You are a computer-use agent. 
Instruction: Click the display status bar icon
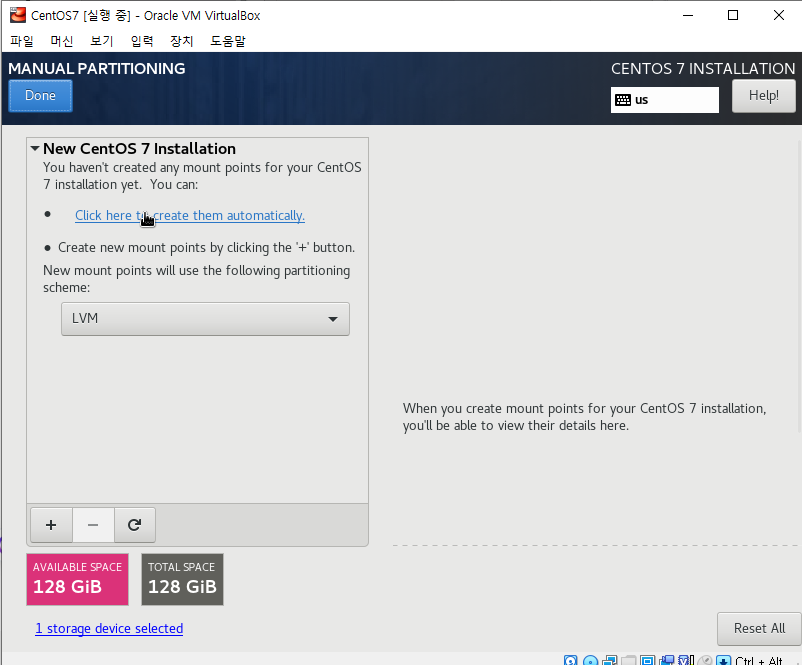point(648,660)
